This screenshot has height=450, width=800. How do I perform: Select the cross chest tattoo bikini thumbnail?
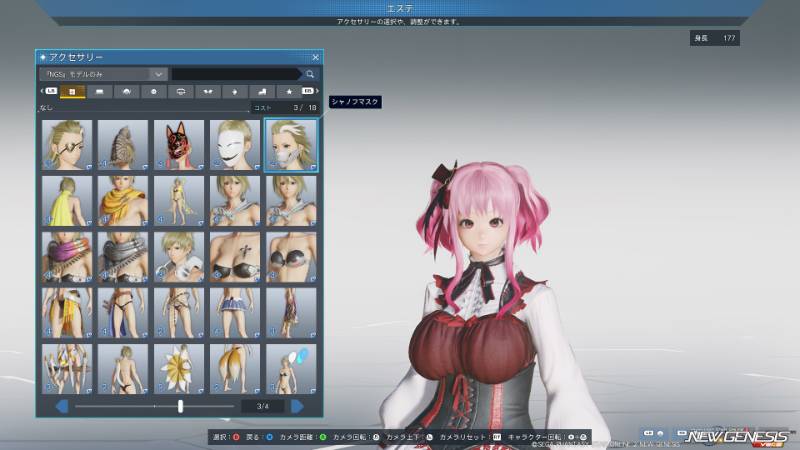pyautogui.click(x=235, y=257)
